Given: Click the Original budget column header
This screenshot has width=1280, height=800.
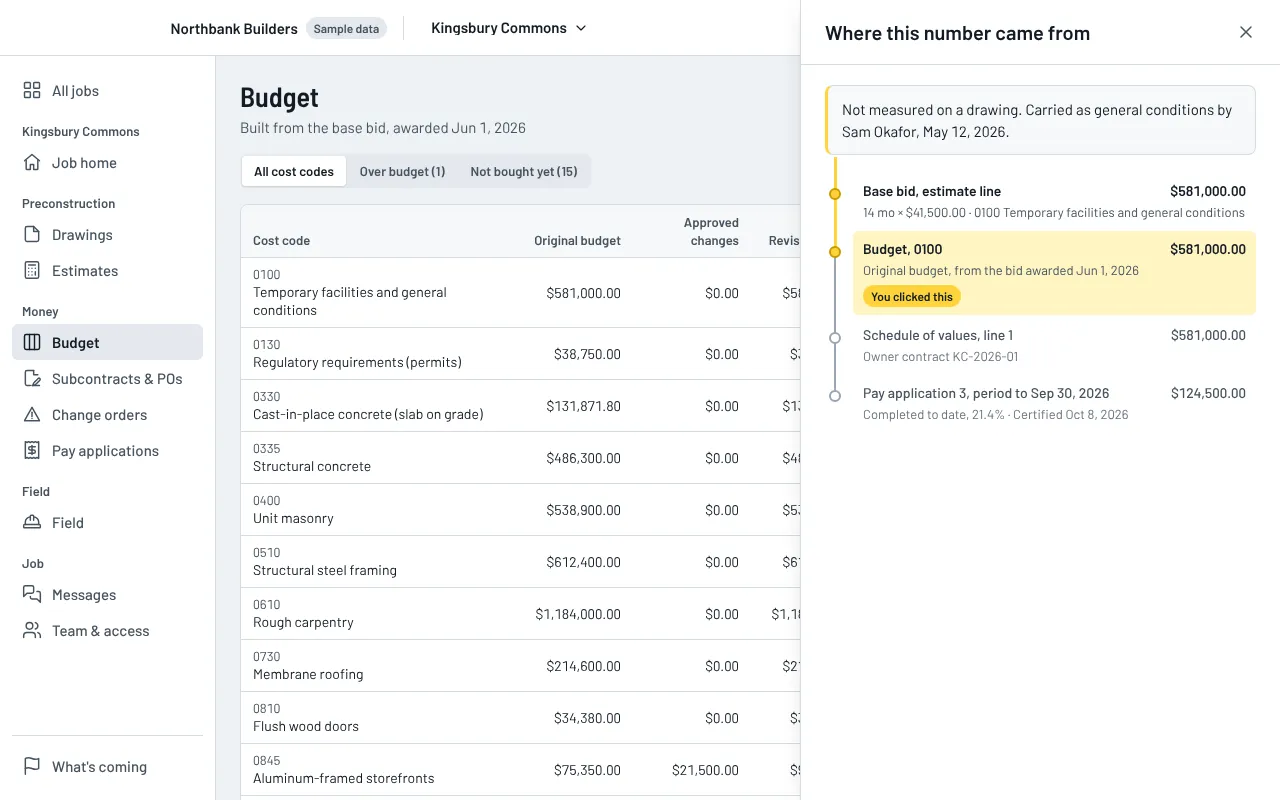Looking at the screenshot, I should [577, 241].
